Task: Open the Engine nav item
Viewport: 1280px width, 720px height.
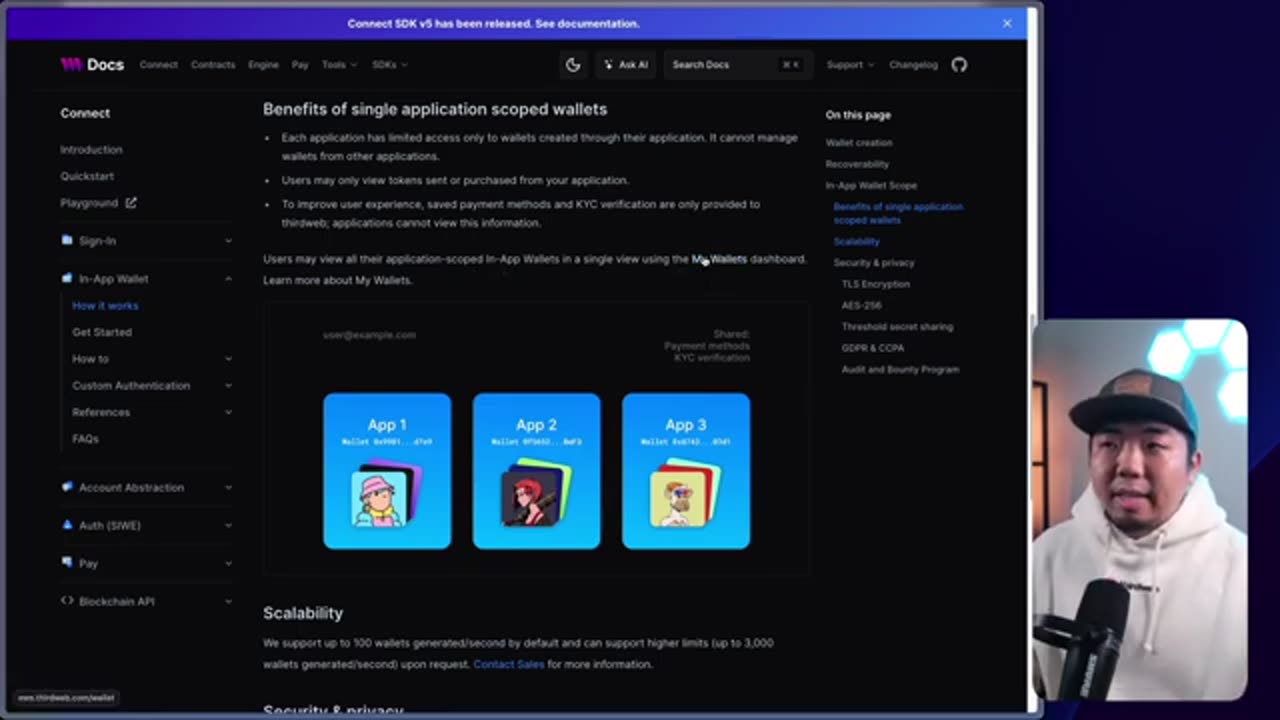Action: coord(263,64)
